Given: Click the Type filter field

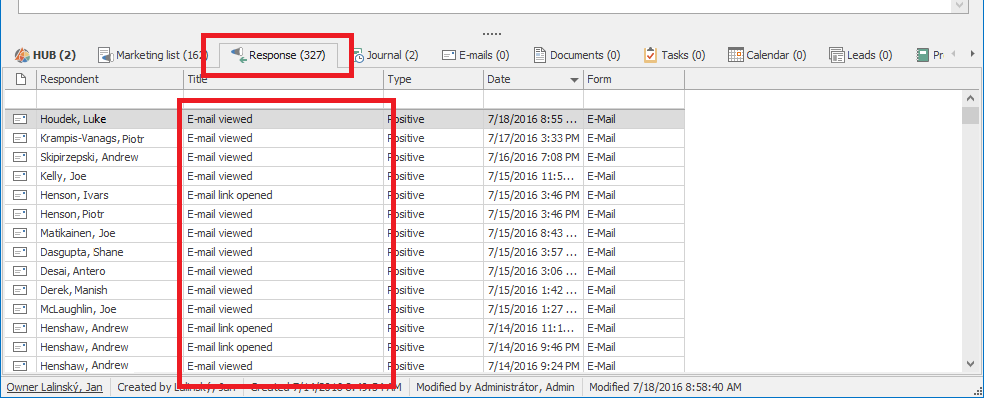Looking at the screenshot, I should coord(434,99).
